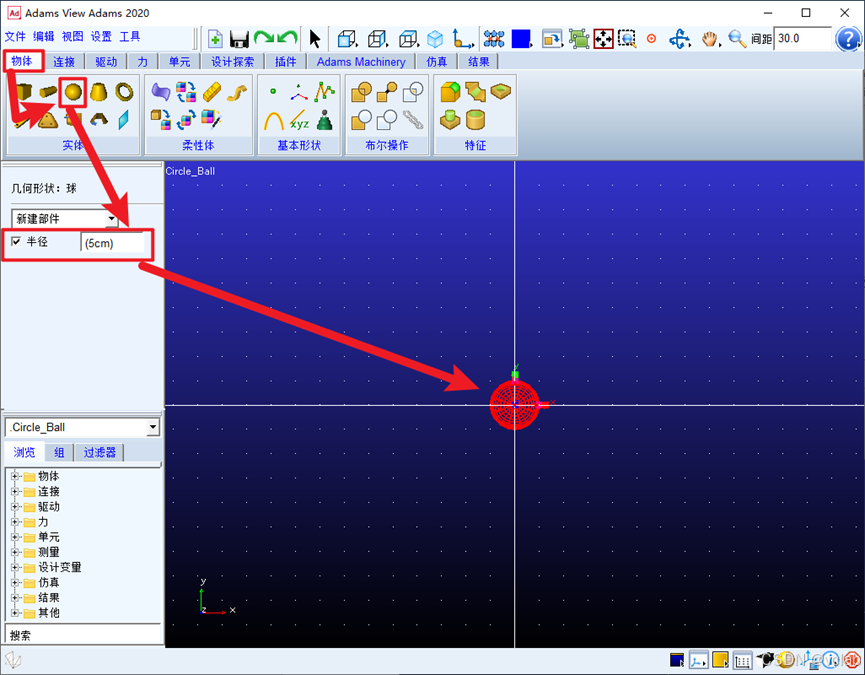Click the radius field showing (5cm)
This screenshot has width=865, height=675.
[x=113, y=243]
